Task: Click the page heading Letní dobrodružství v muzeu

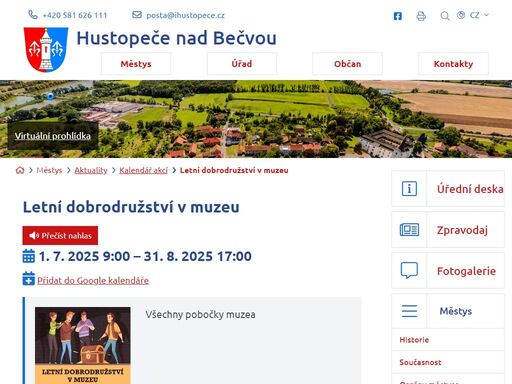Action: pyautogui.click(x=131, y=207)
